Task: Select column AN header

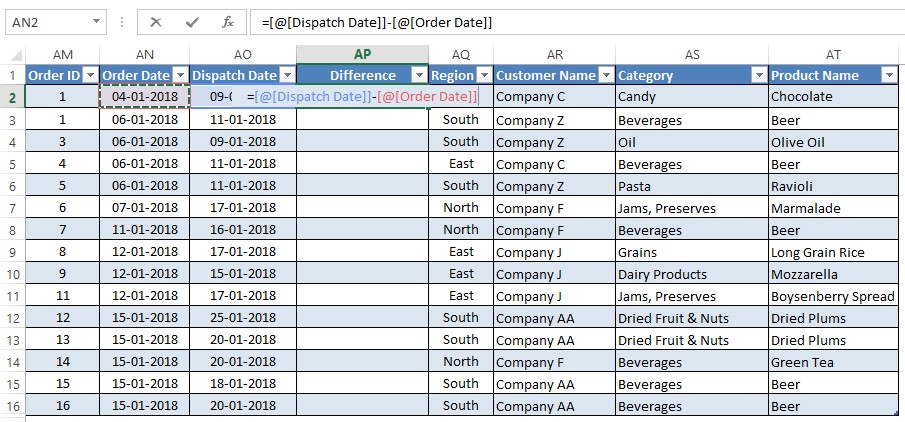Action: pos(144,55)
